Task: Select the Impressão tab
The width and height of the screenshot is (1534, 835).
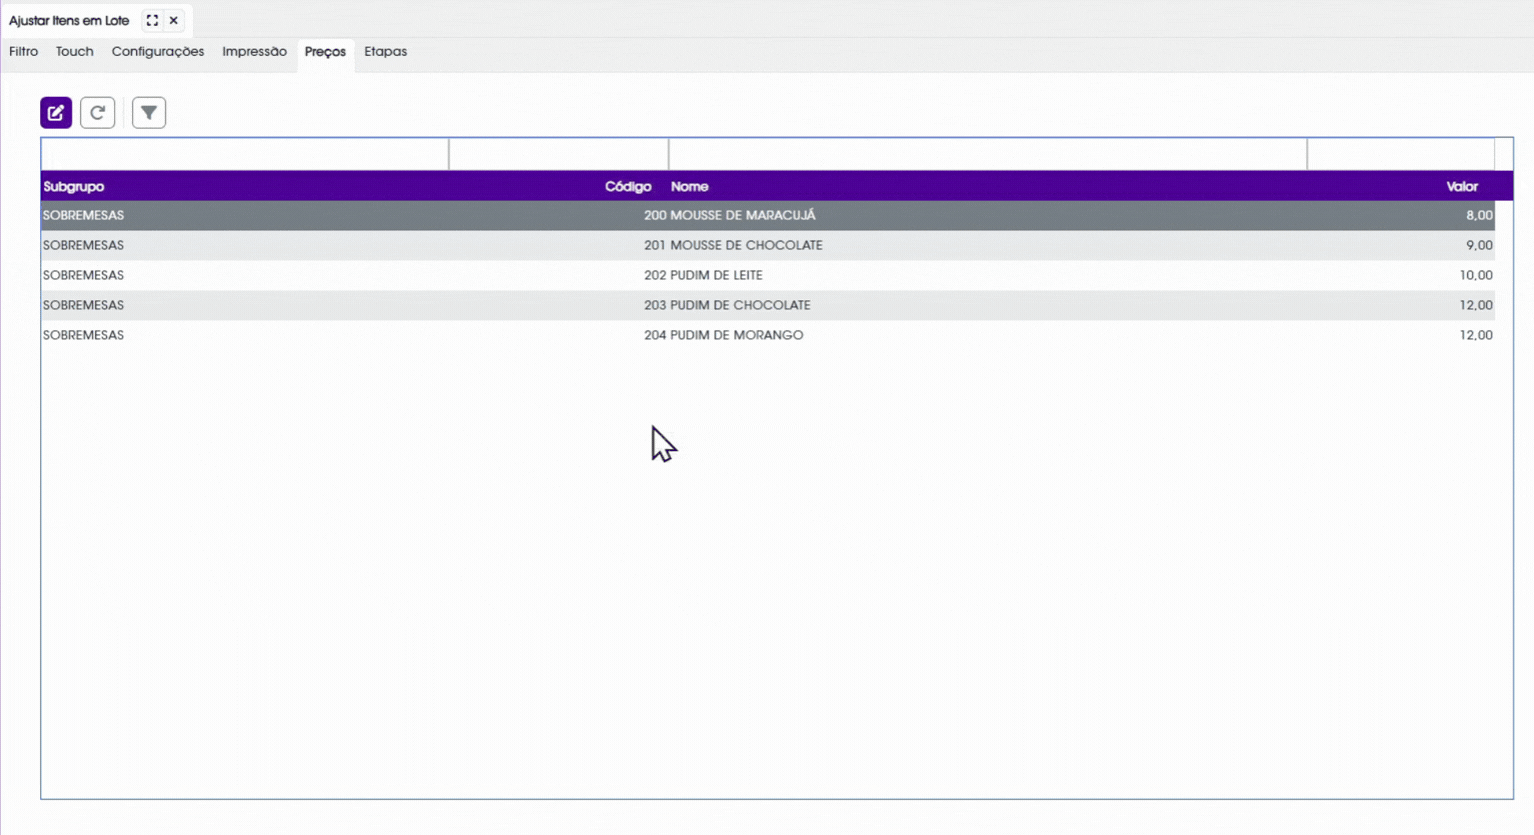Action: pos(254,52)
